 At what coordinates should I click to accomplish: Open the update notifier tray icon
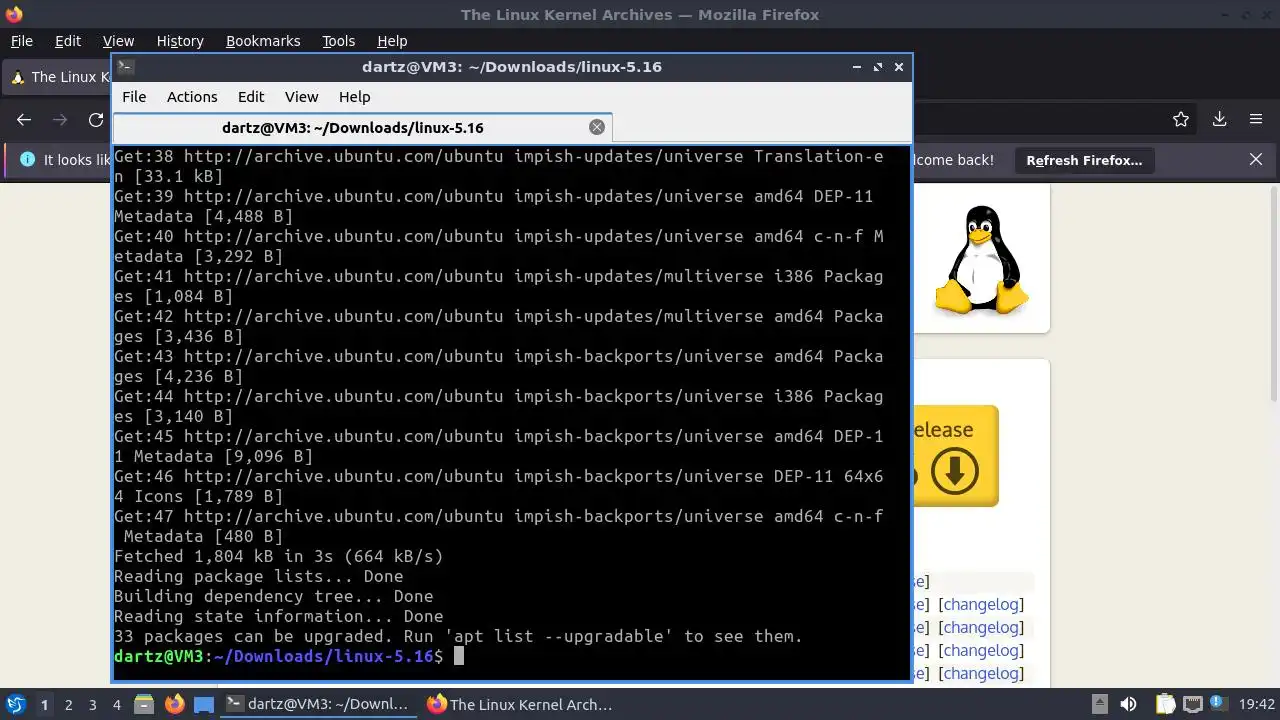click(1218, 704)
